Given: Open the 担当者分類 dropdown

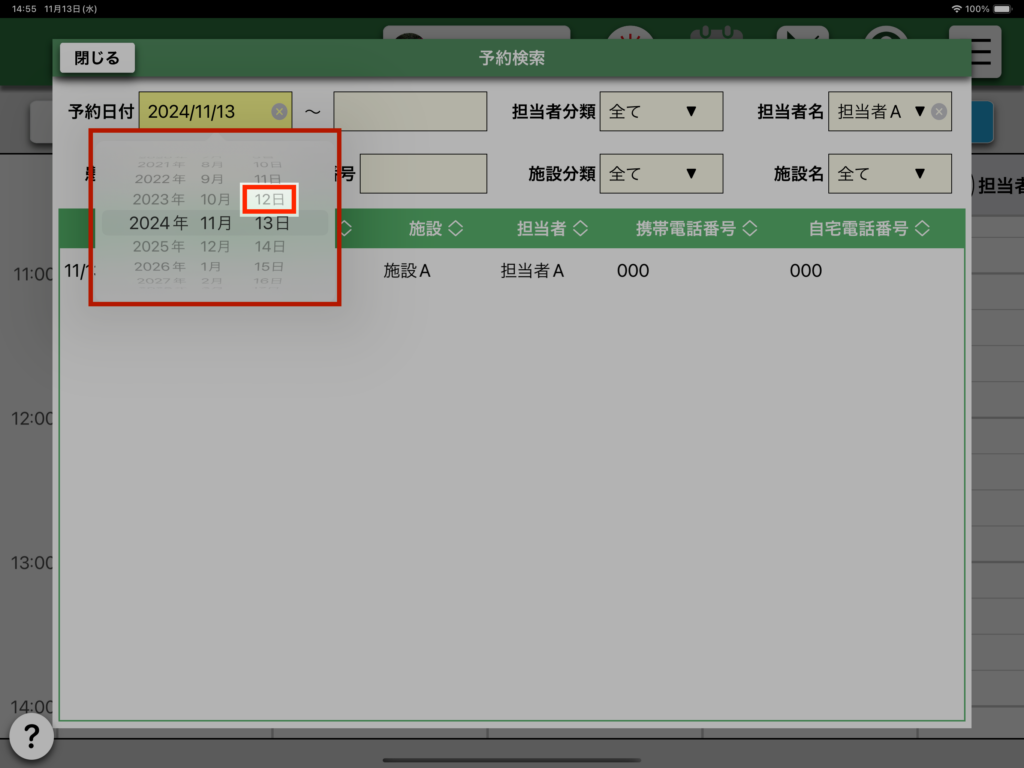Looking at the screenshot, I should click(660, 112).
